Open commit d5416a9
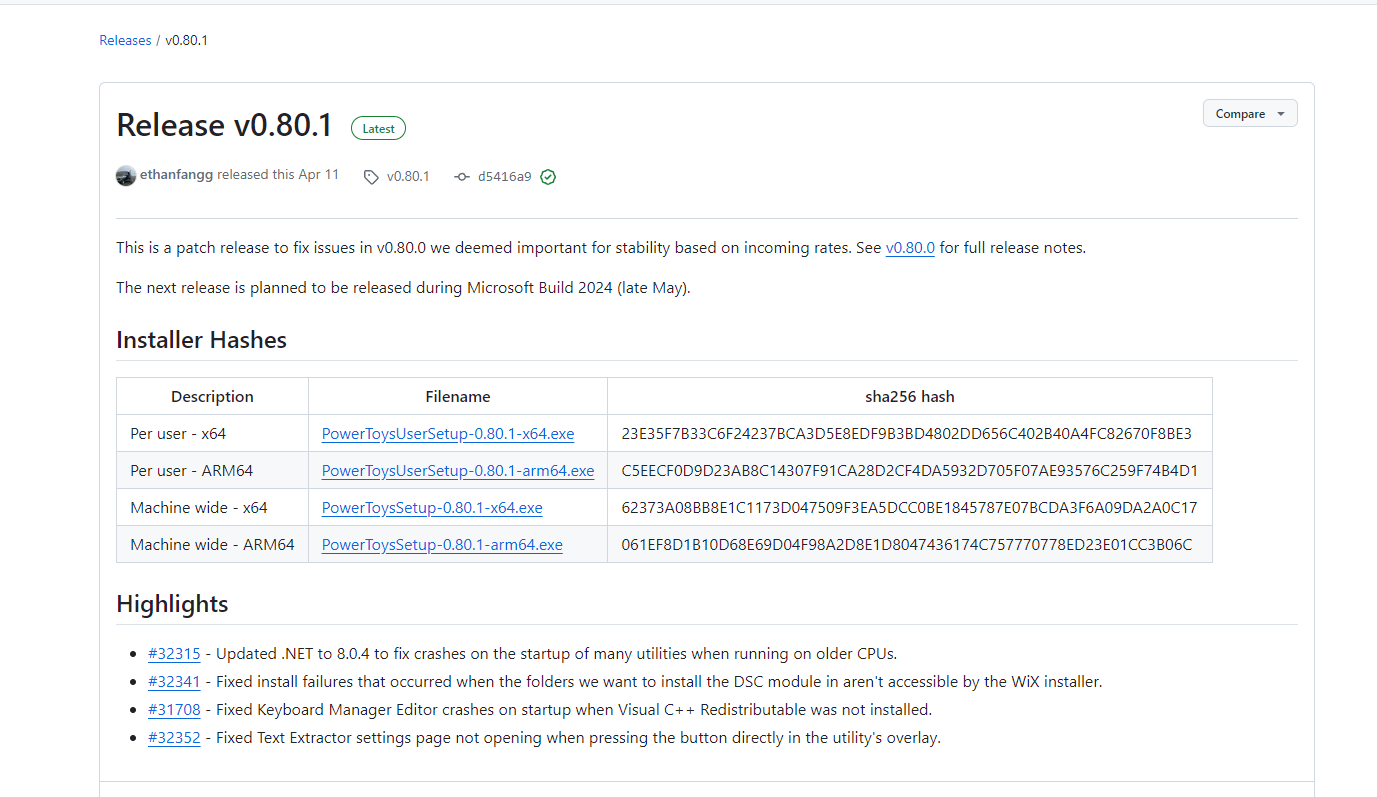Viewport: 1377px width, 797px height. point(504,177)
